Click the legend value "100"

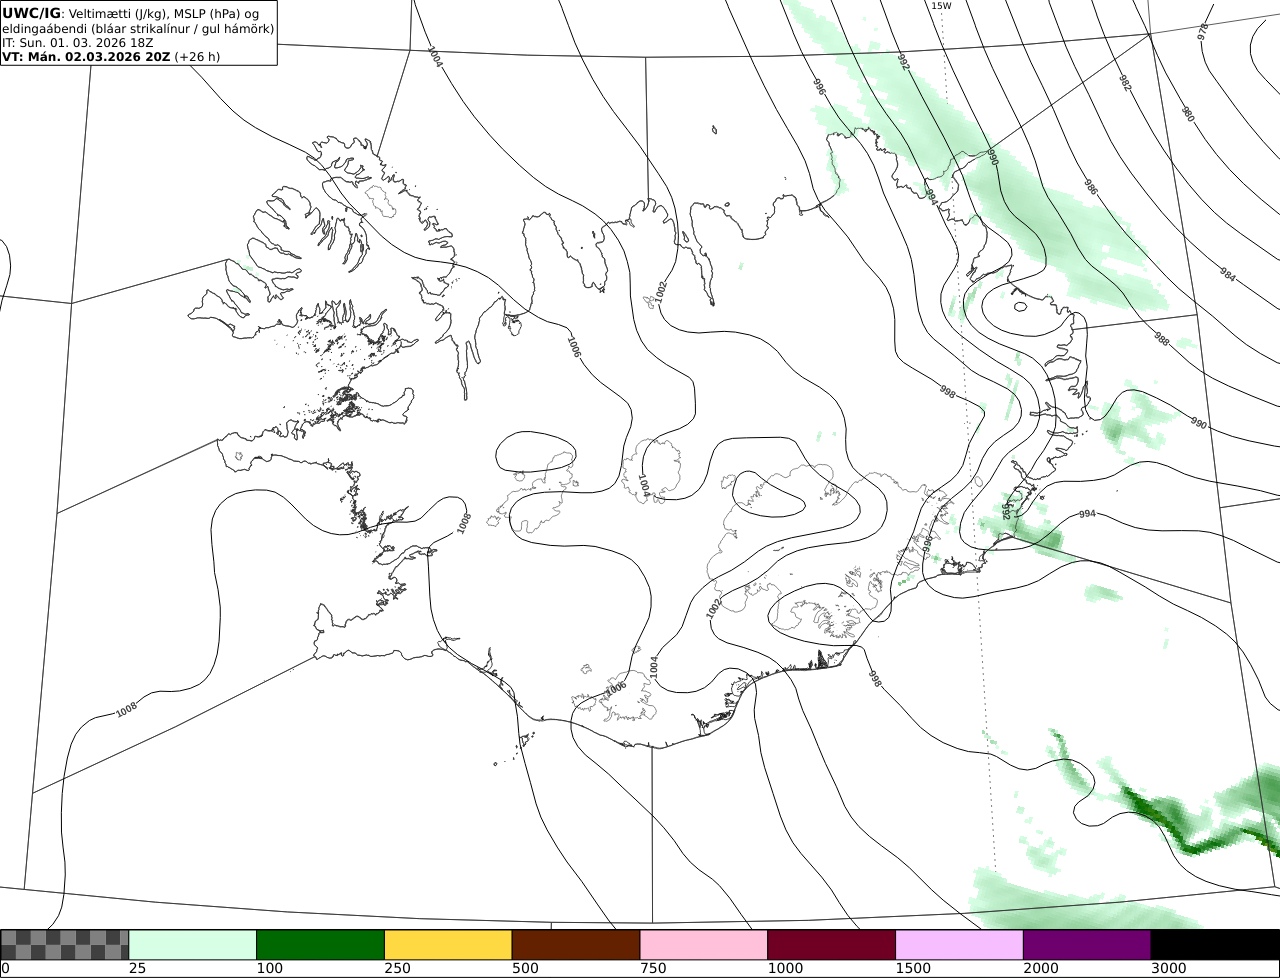tap(269, 968)
